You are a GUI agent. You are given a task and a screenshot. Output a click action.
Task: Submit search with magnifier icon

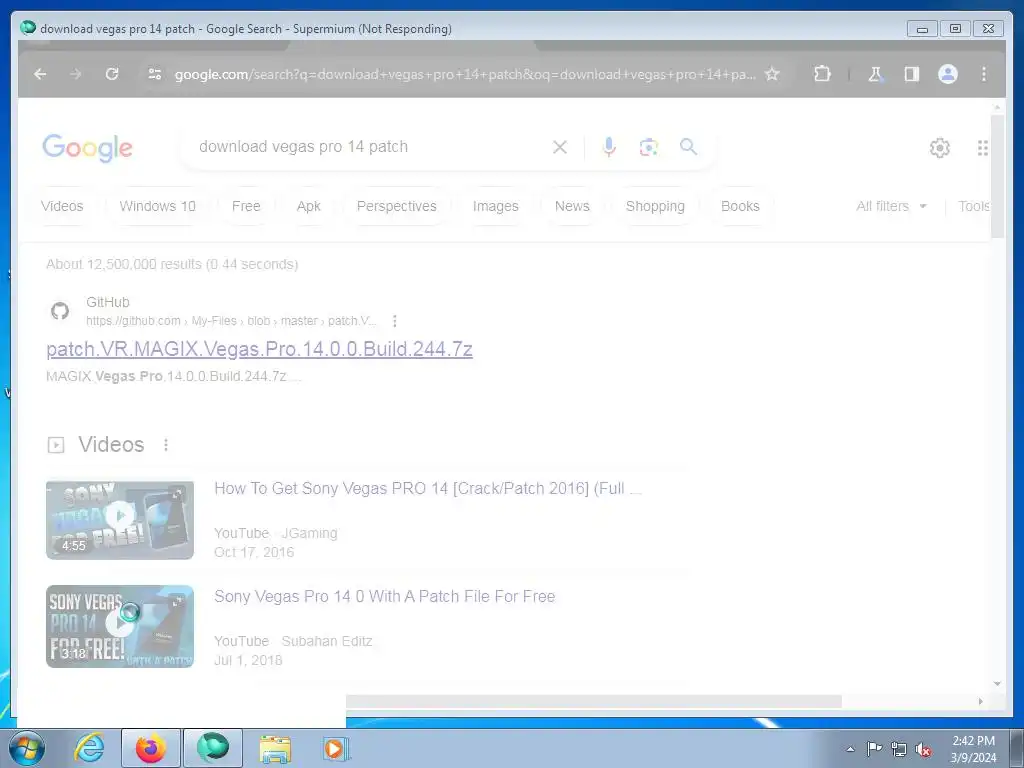(688, 146)
